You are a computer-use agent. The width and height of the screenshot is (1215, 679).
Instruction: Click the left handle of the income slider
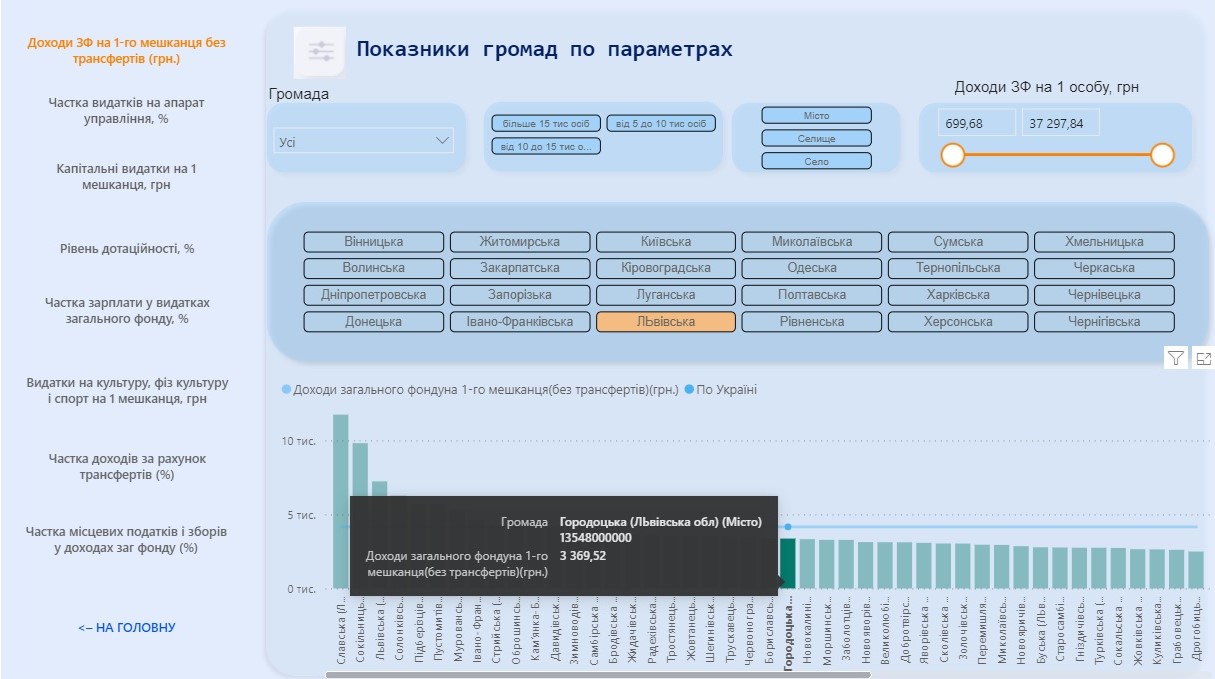tap(953, 155)
